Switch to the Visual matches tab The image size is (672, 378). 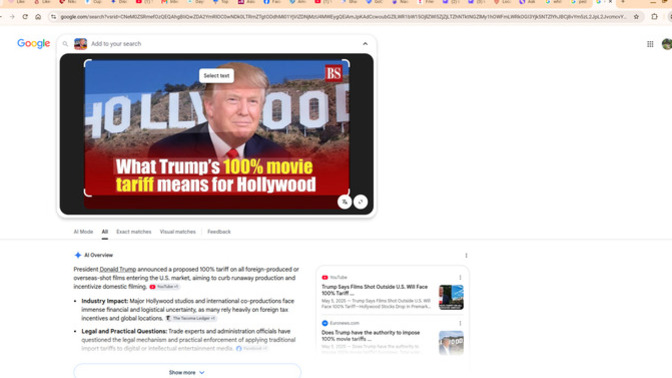tap(177, 232)
